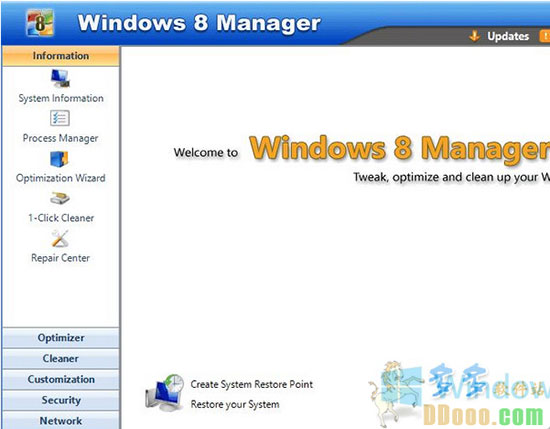Open the Network section
The width and height of the screenshot is (550, 429).
61,420
